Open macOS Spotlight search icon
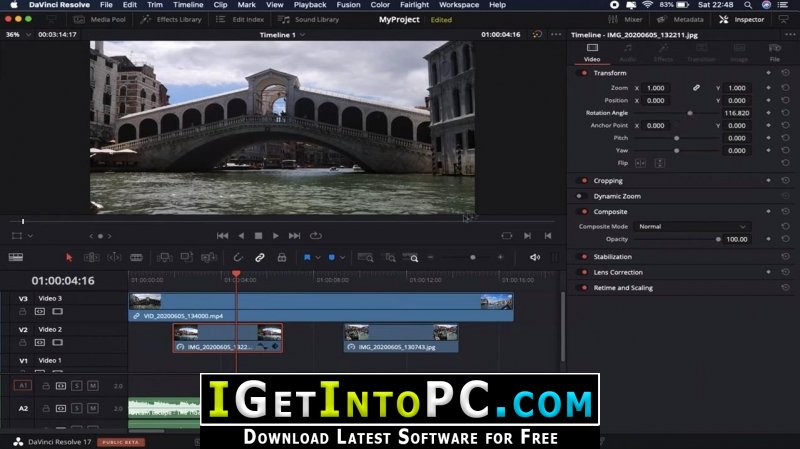 tap(747, 5)
